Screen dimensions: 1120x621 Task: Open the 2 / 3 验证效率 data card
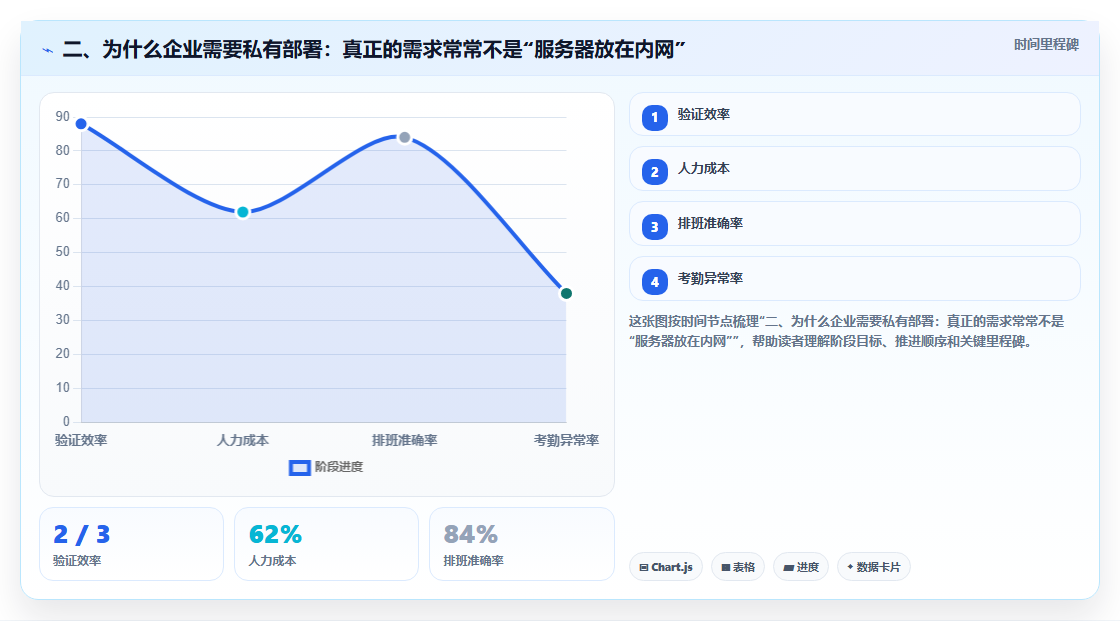click(131, 544)
